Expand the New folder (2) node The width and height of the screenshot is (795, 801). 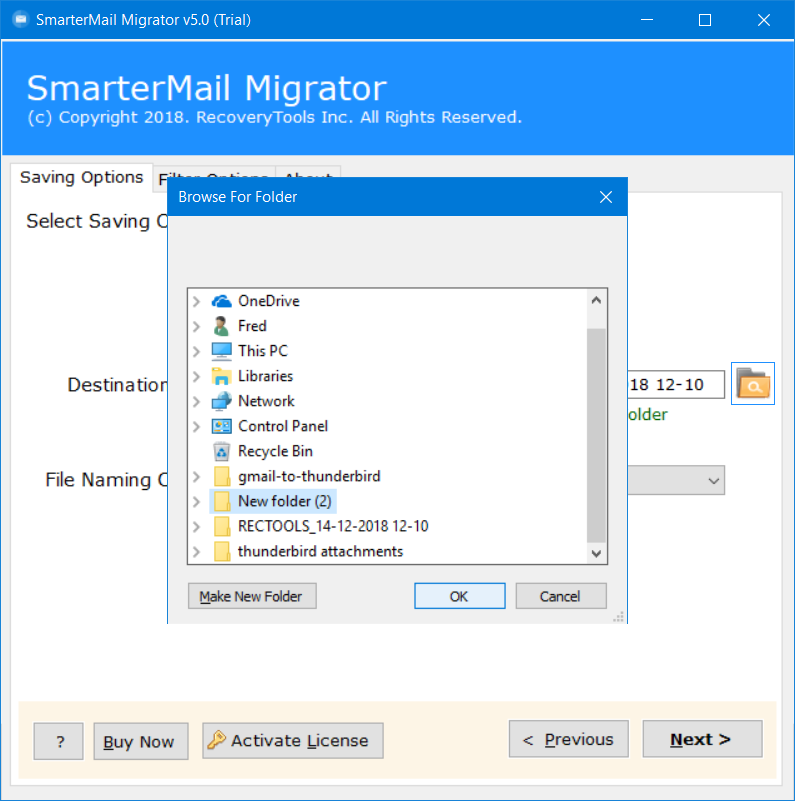click(197, 502)
